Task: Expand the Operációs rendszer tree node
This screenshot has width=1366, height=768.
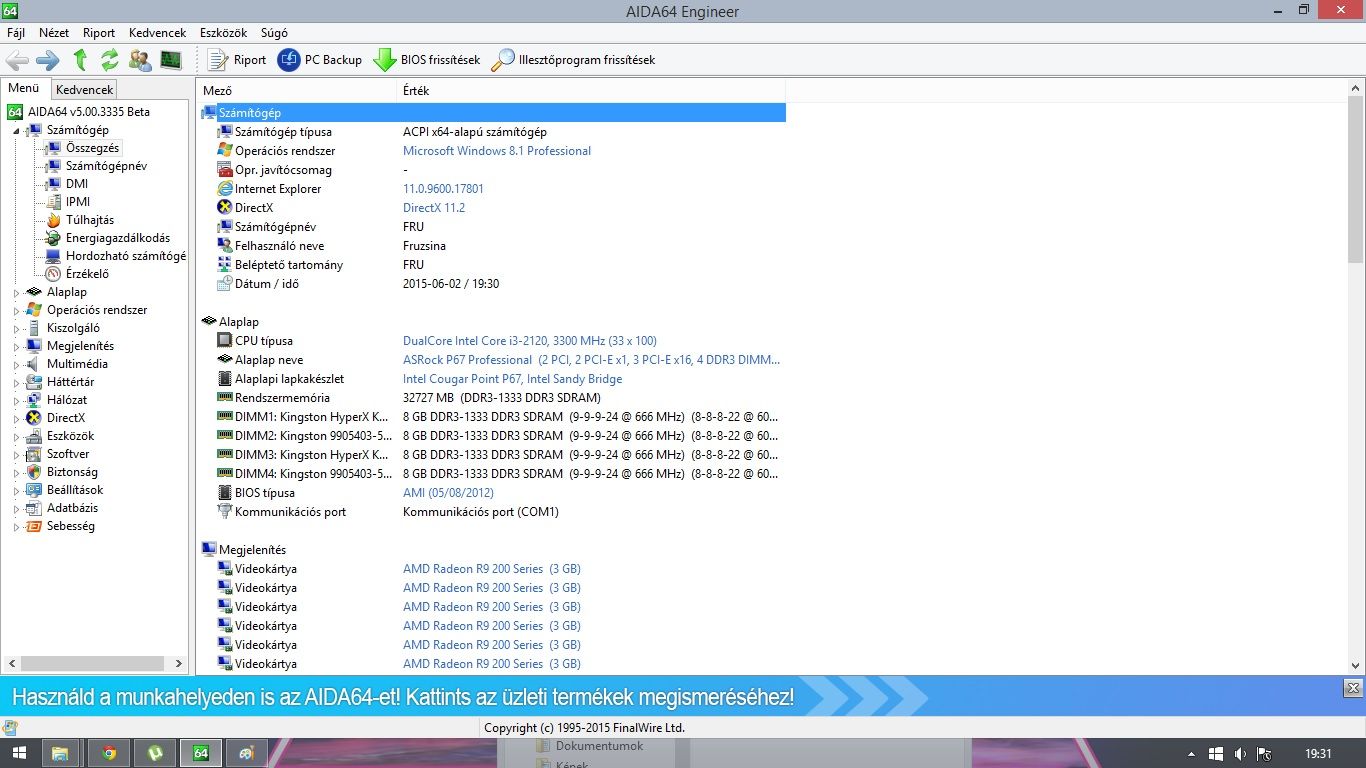Action: 16,311
